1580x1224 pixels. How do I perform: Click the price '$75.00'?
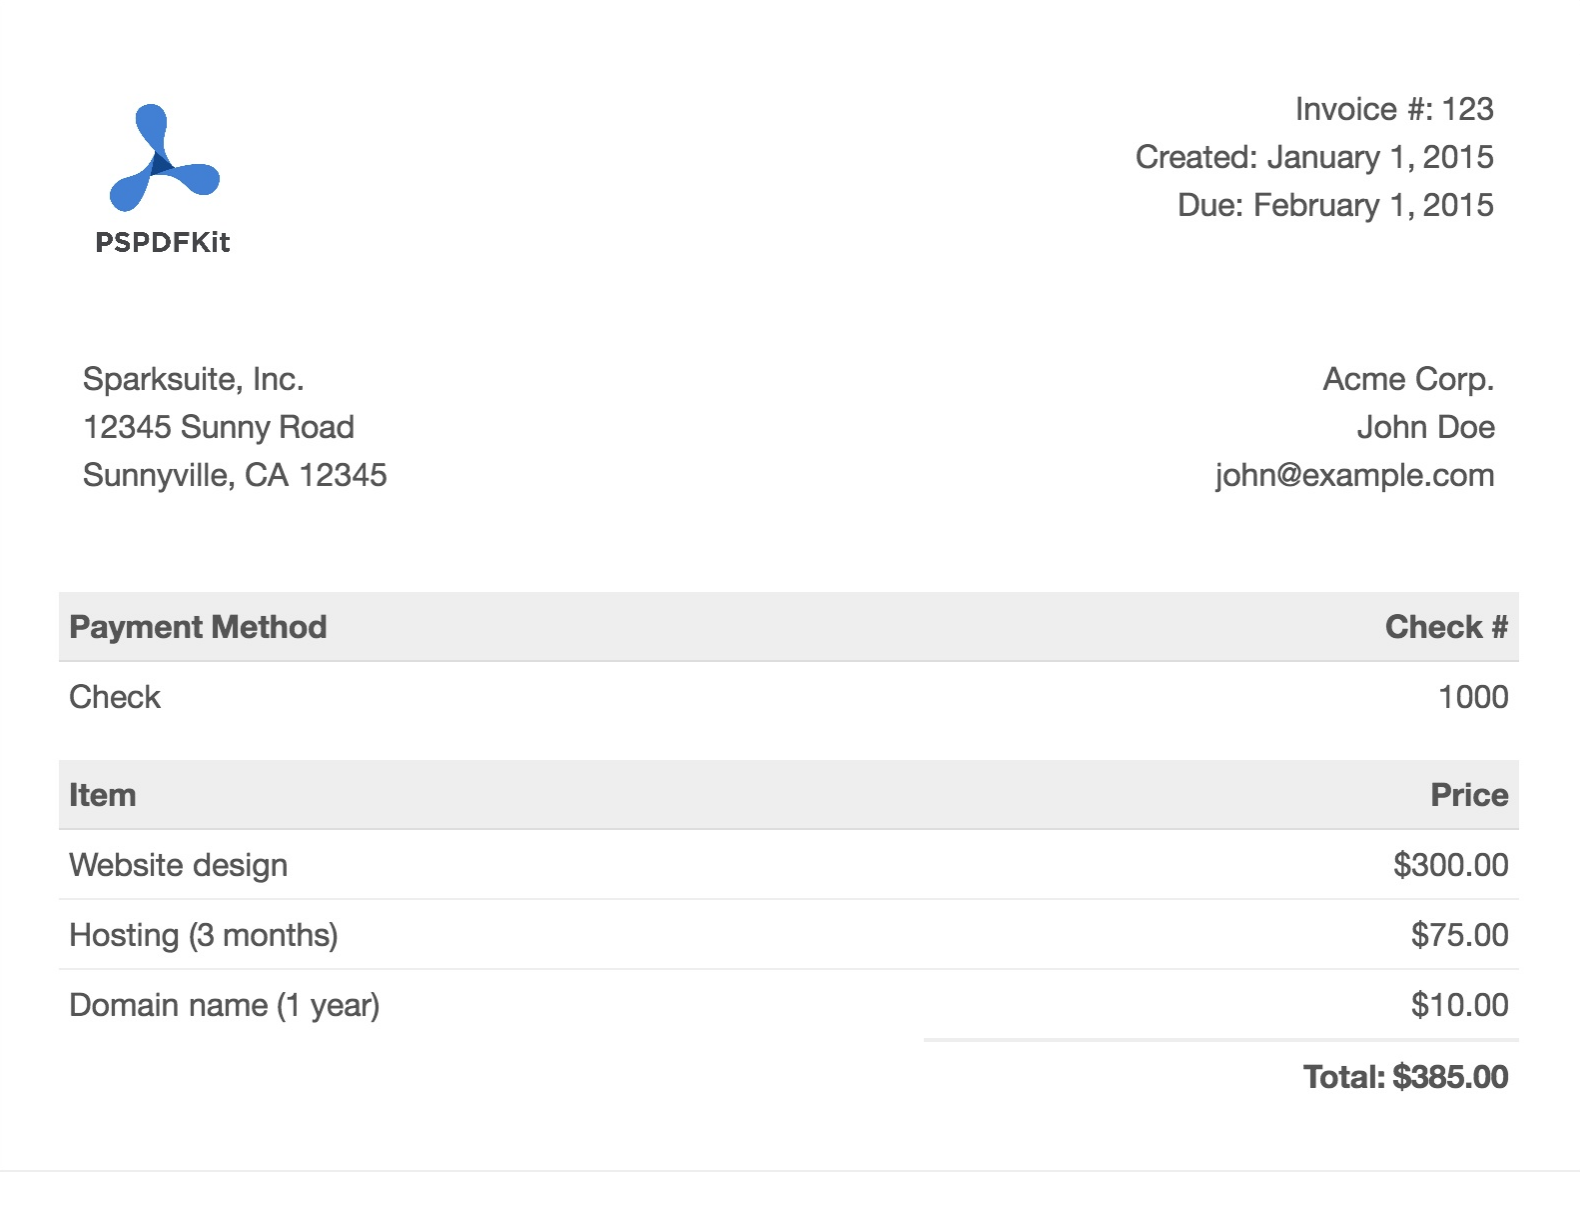point(1459,935)
